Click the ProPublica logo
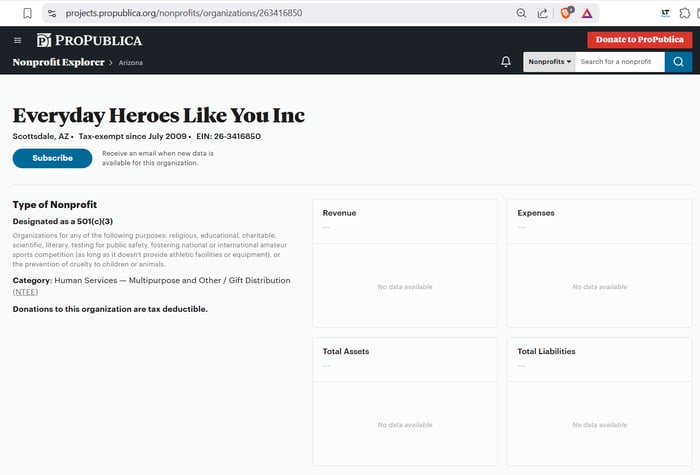This screenshot has height=475, width=700. (89, 40)
